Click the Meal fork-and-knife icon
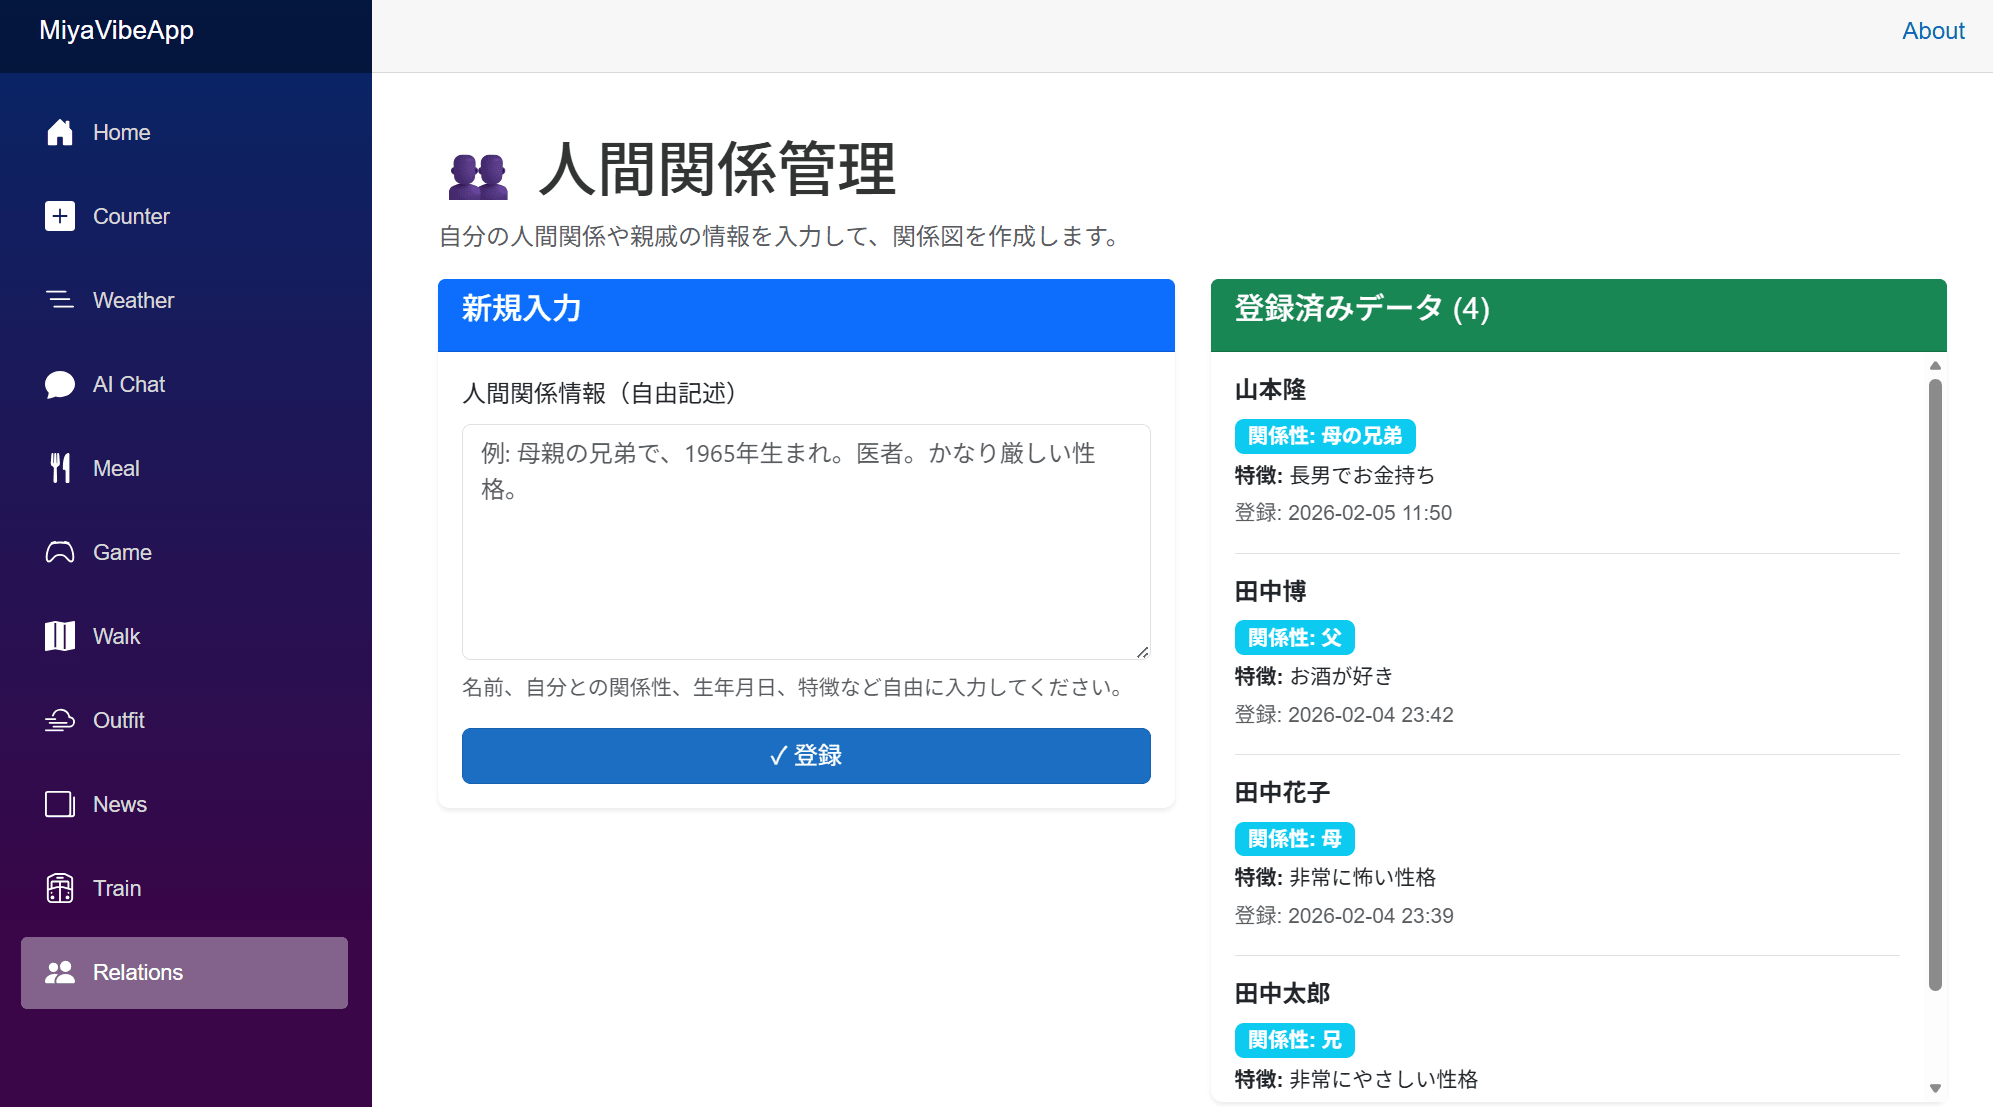 pyautogui.click(x=60, y=468)
